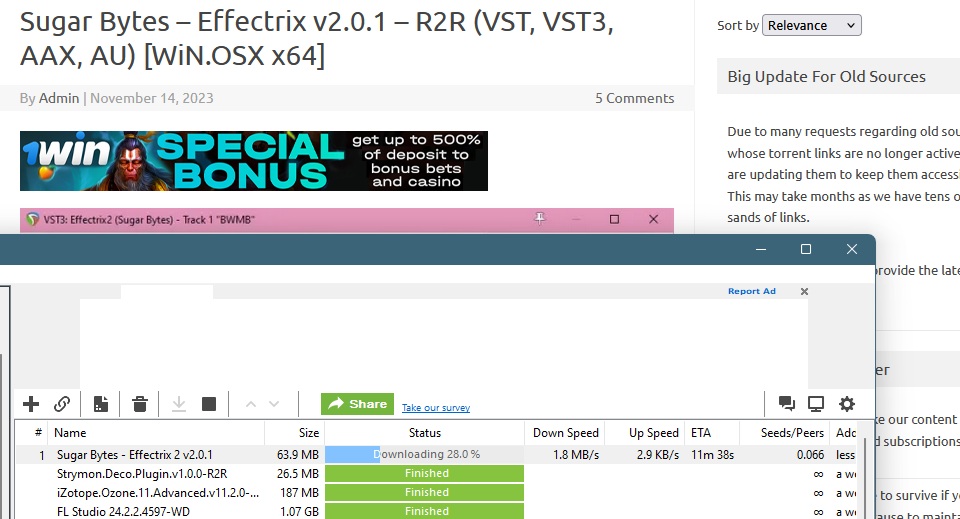Image resolution: width=960 pixels, height=519 pixels.
Task: Click the 1.07 GB size cell
Action: (x=299, y=512)
